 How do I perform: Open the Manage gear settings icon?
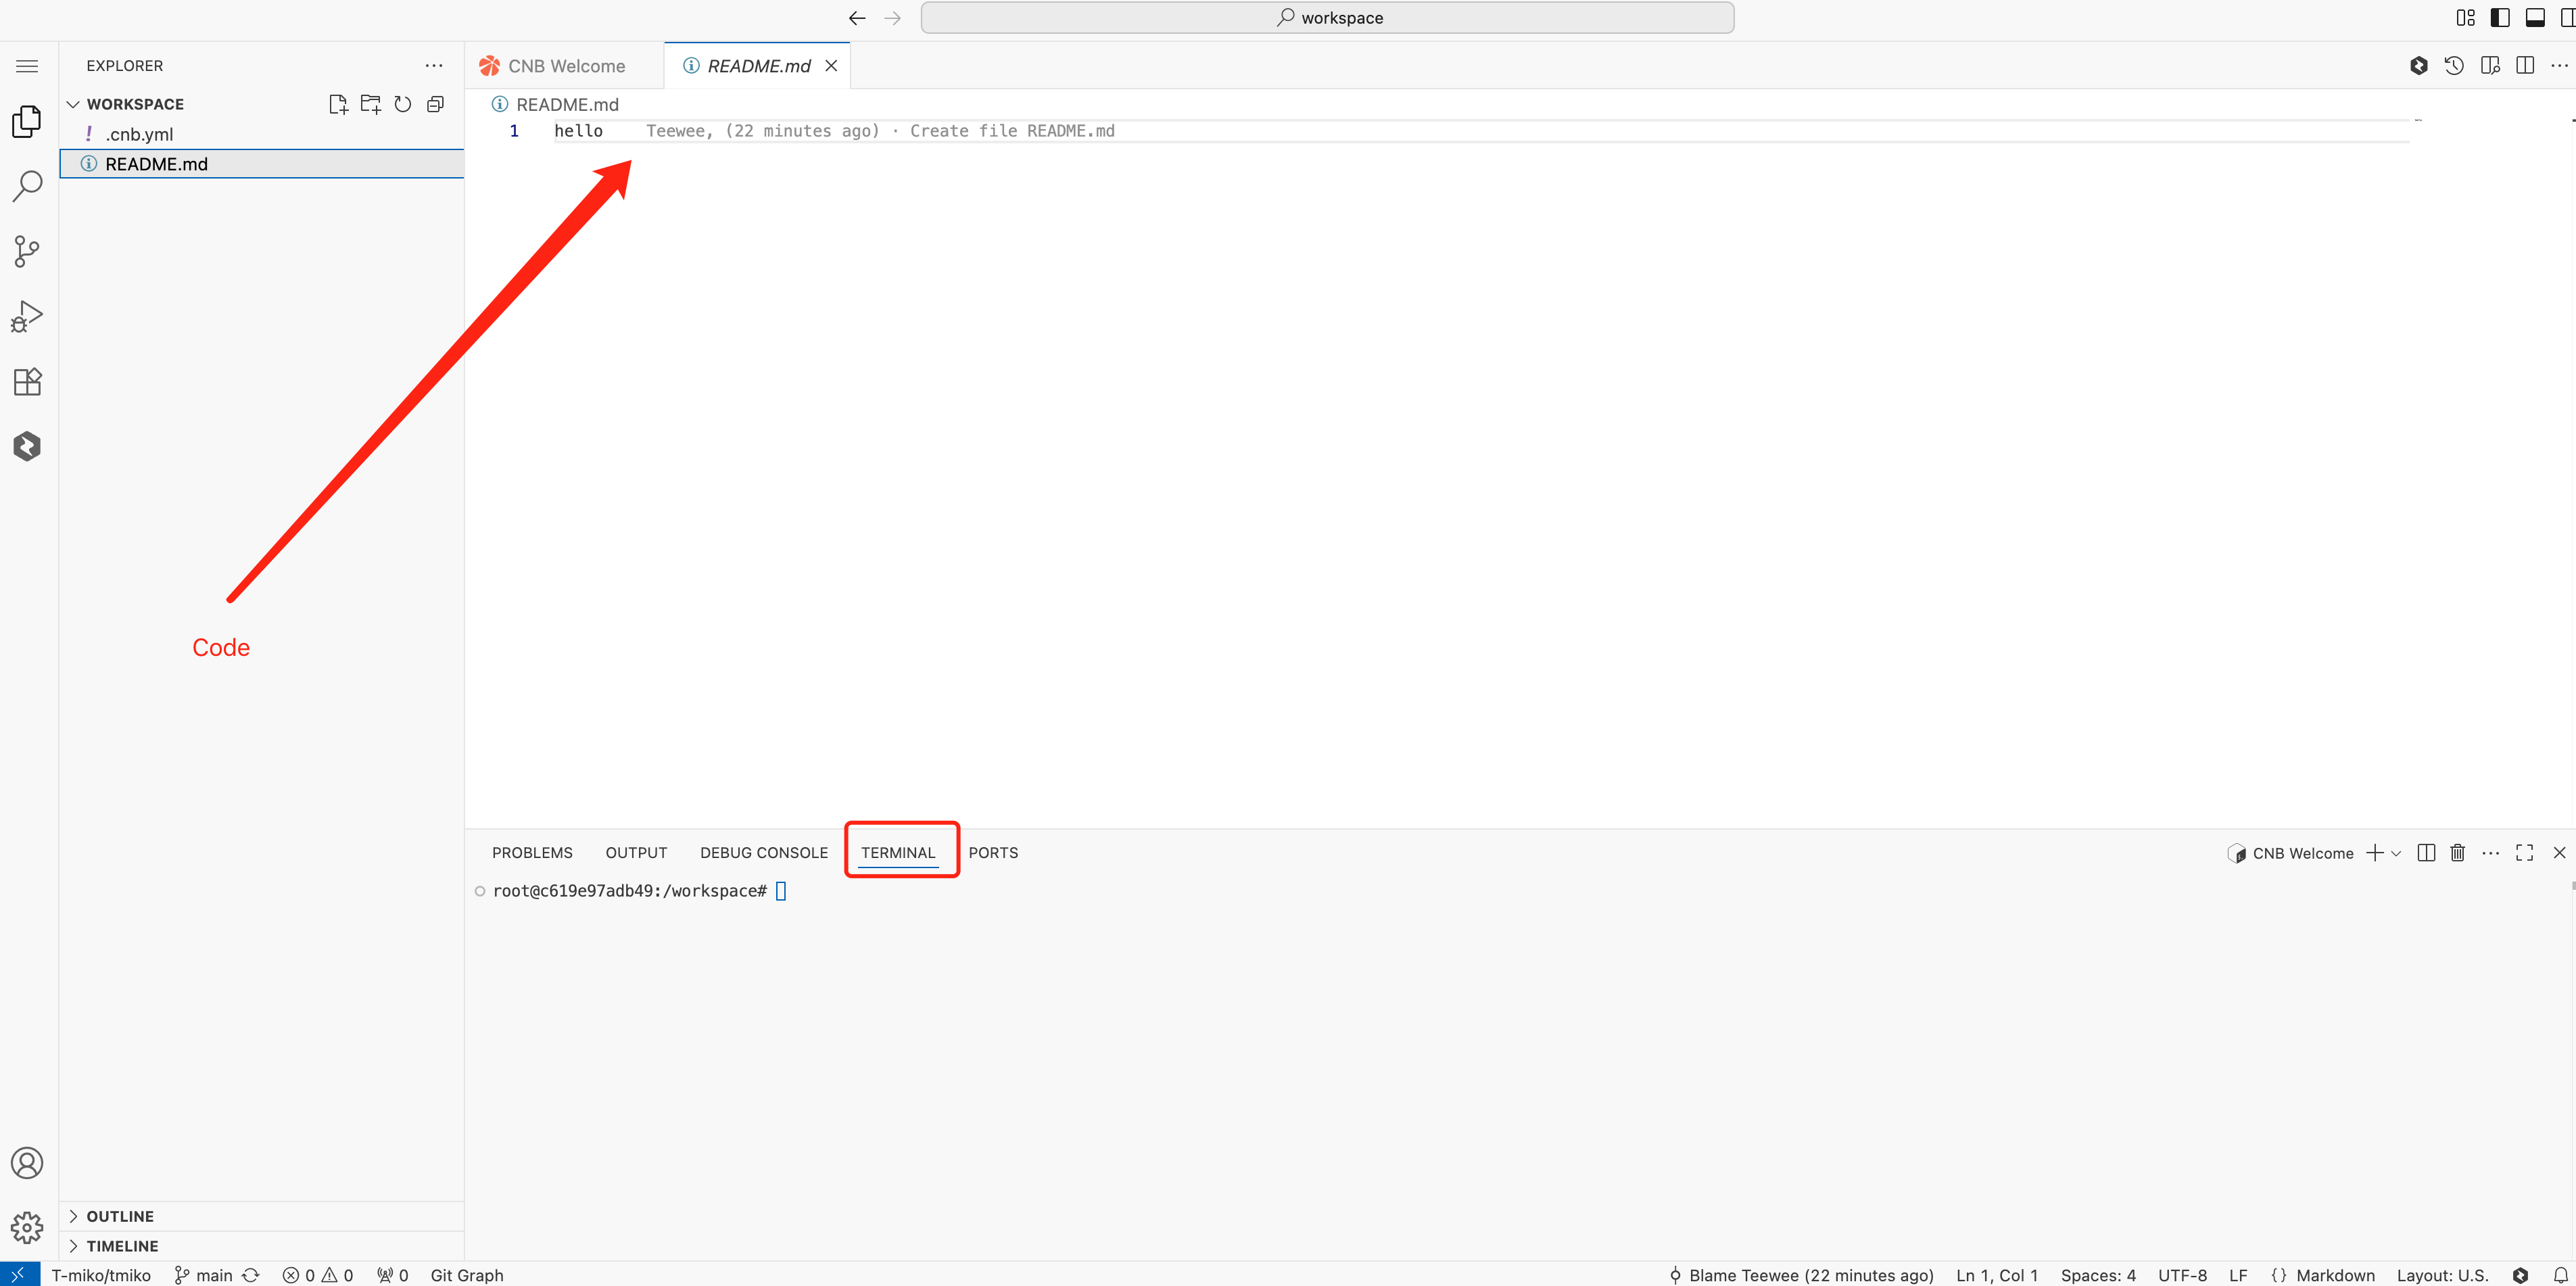click(x=27, y=1227)
